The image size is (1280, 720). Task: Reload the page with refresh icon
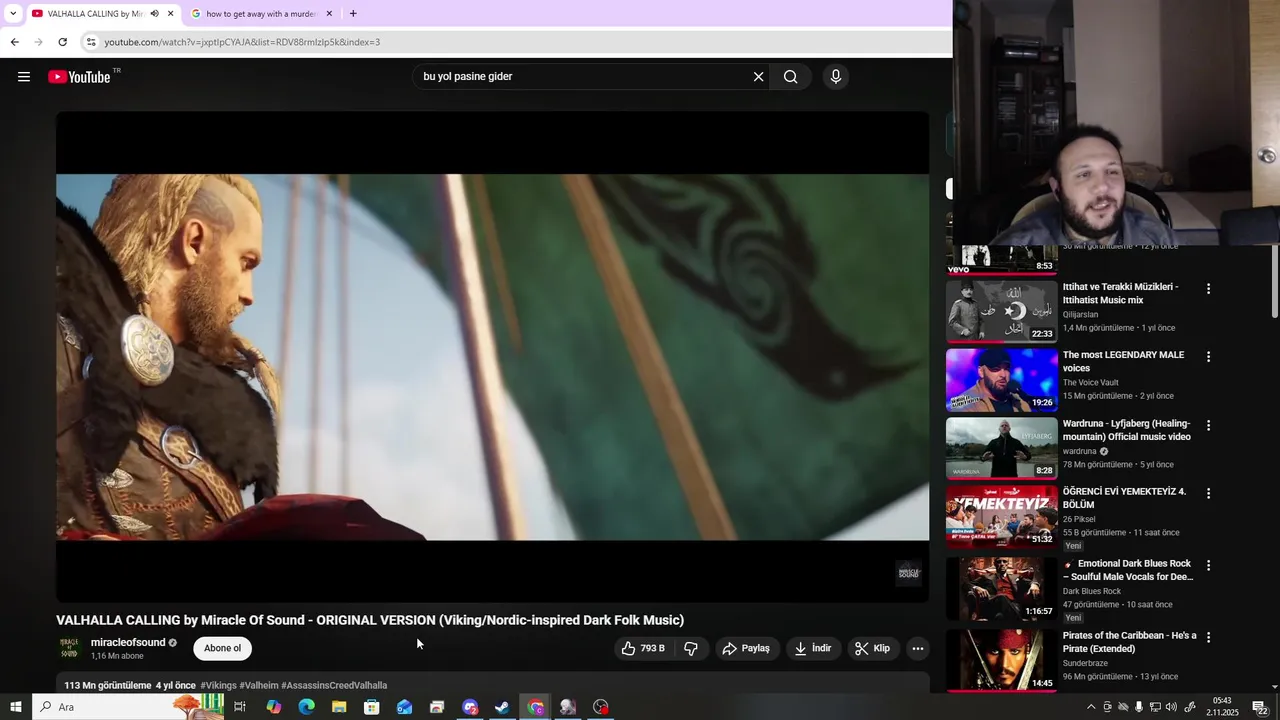click(x=62, y=42)
